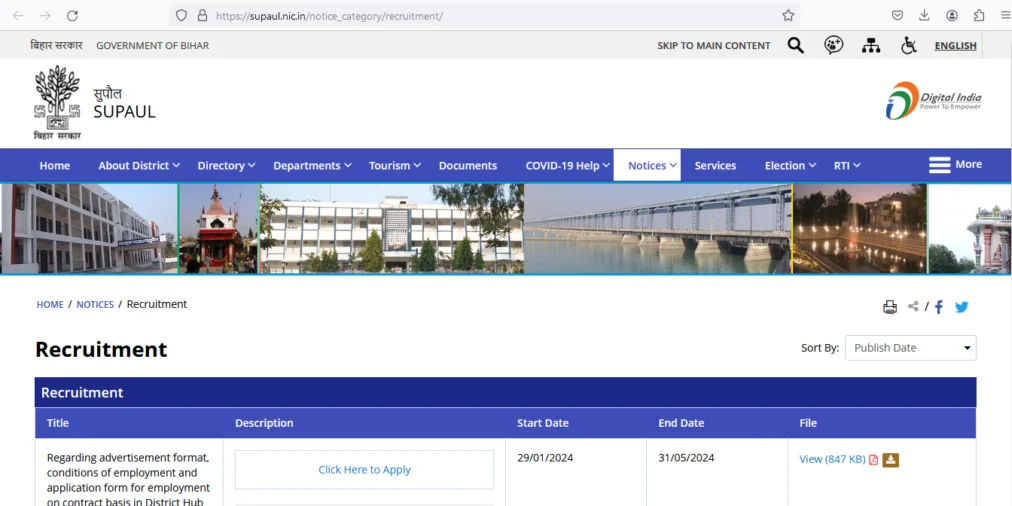Click the SUPAUL district name heading
The width and height of the screenshot is (1012, 506).
pyautogui.click(x=125, y=112)
